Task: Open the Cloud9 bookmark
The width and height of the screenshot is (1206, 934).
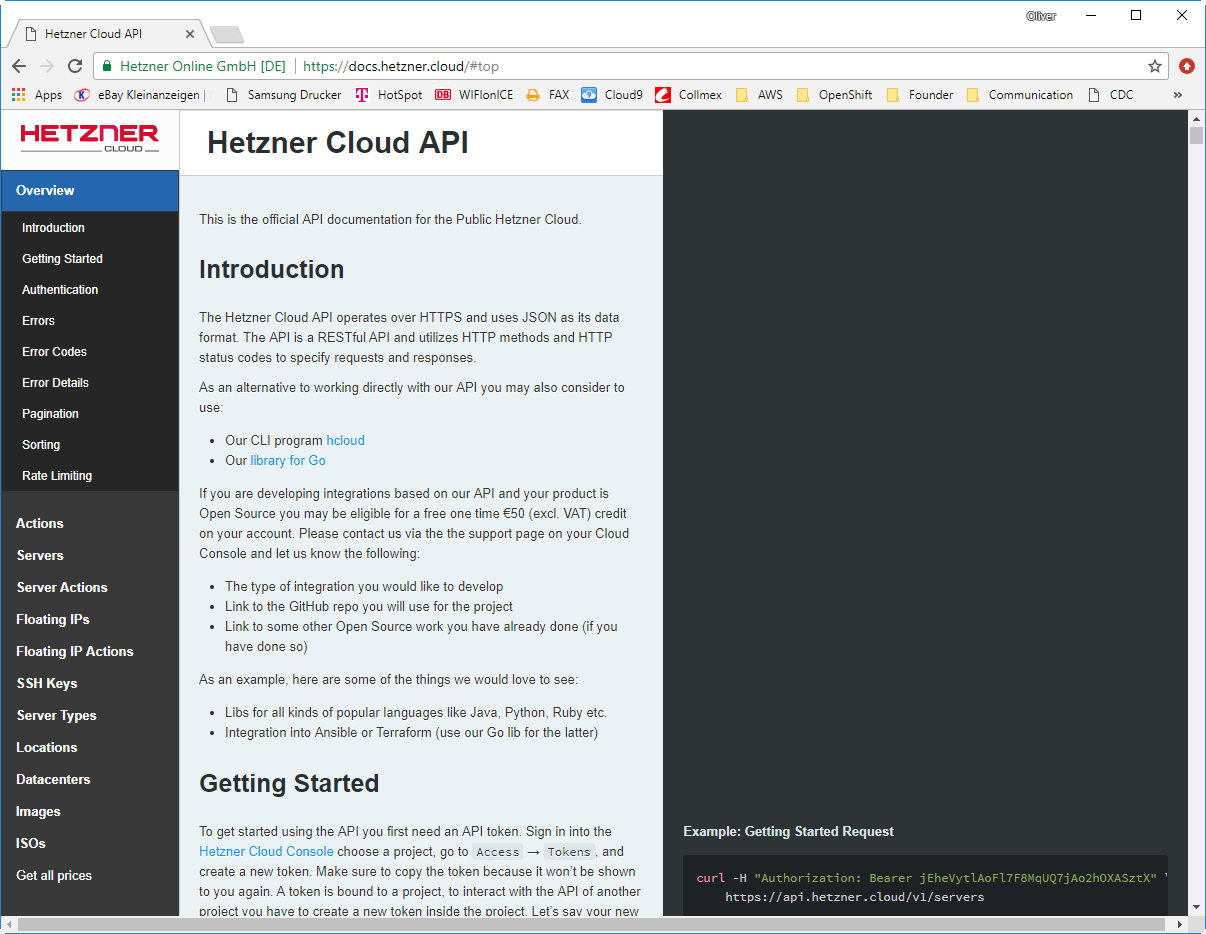Action: coord(612,95)
